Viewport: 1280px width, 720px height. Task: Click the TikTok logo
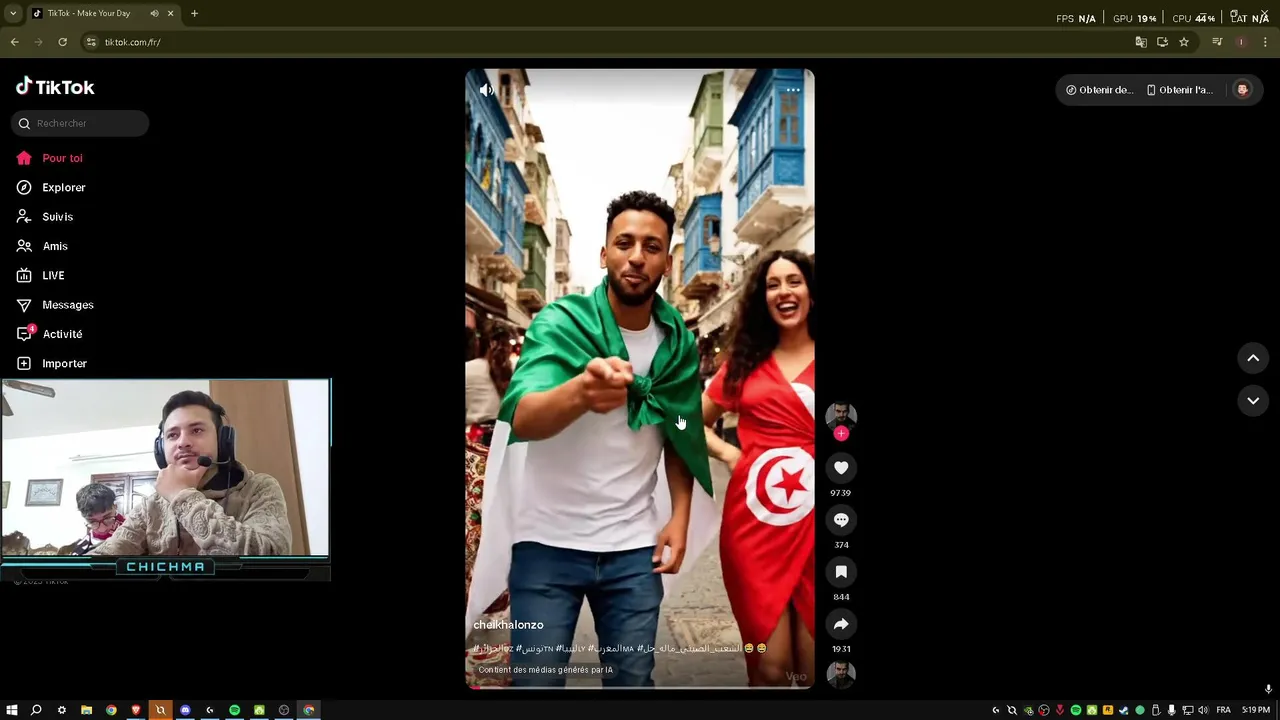pyautogui.click(x=55, y=87)
